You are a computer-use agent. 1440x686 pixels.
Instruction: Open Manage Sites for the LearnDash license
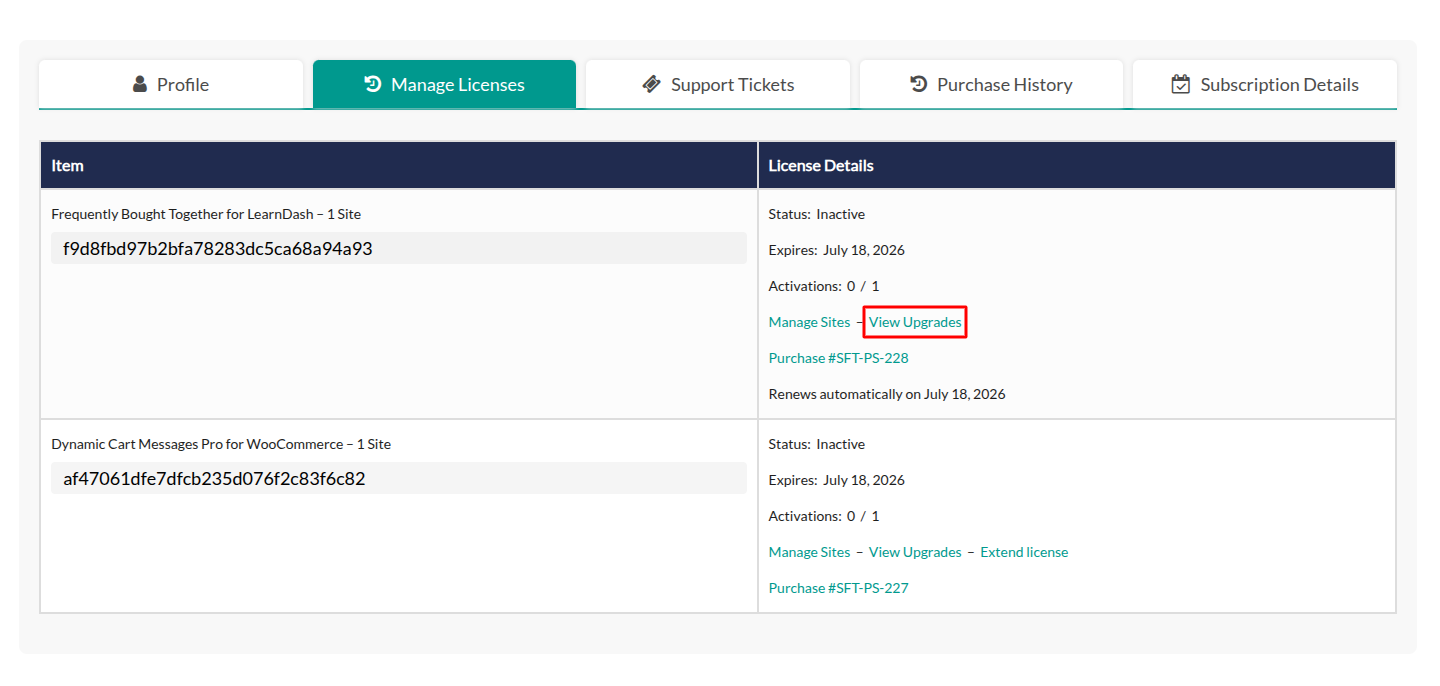point(809,322)
